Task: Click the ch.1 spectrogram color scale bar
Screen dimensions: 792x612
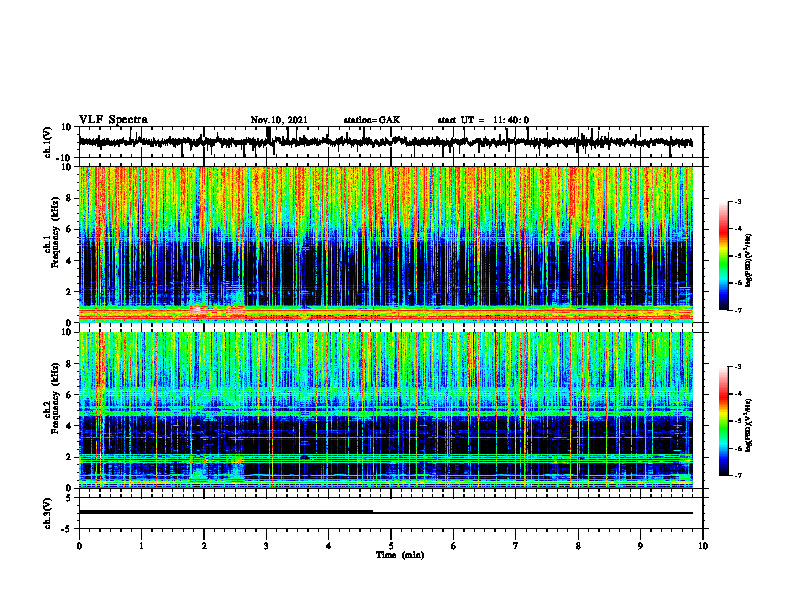Action: tap(723, 256)
